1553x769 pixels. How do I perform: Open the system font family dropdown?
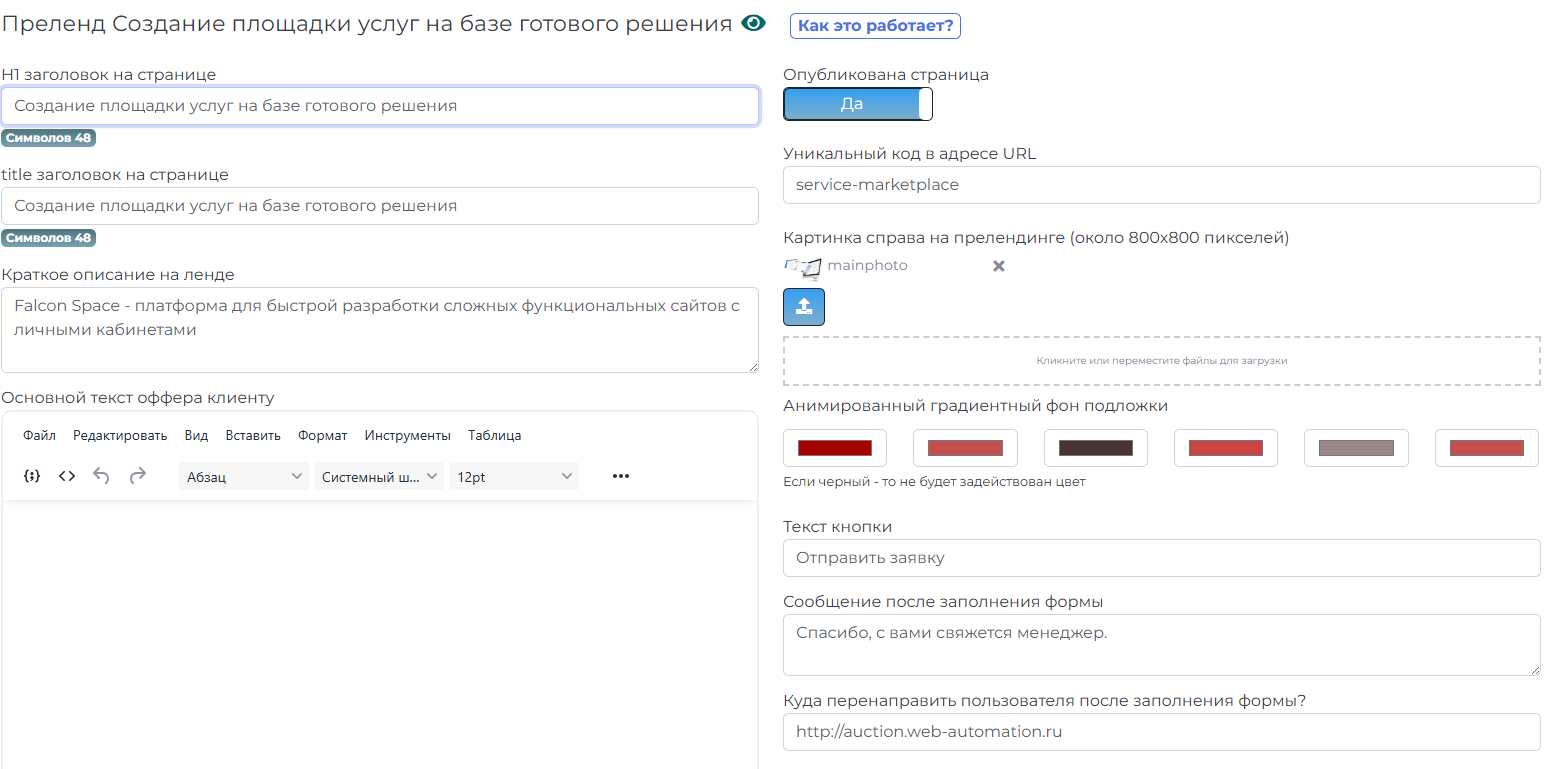[x=379, y=477]
